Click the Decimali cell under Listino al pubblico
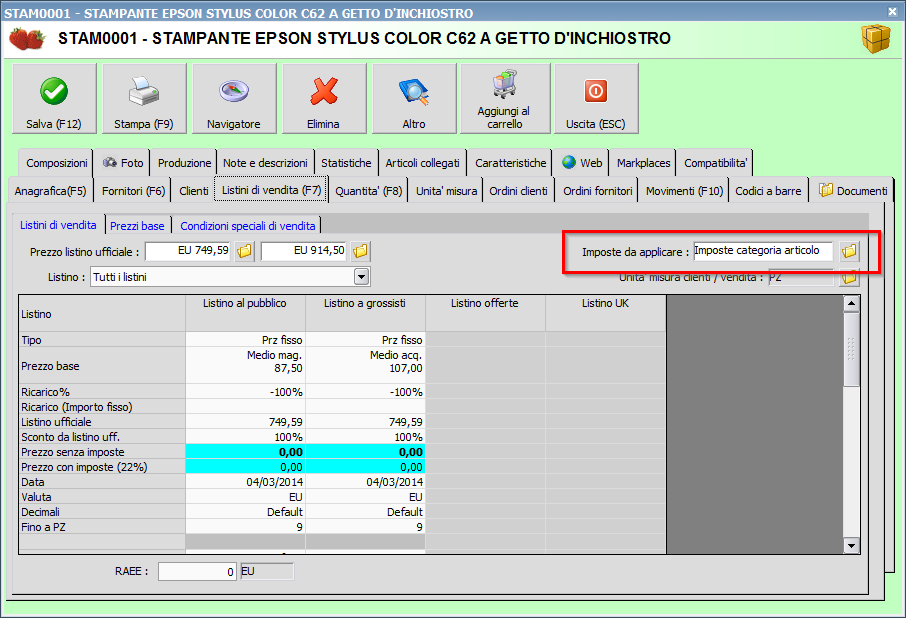 point(245,512)
